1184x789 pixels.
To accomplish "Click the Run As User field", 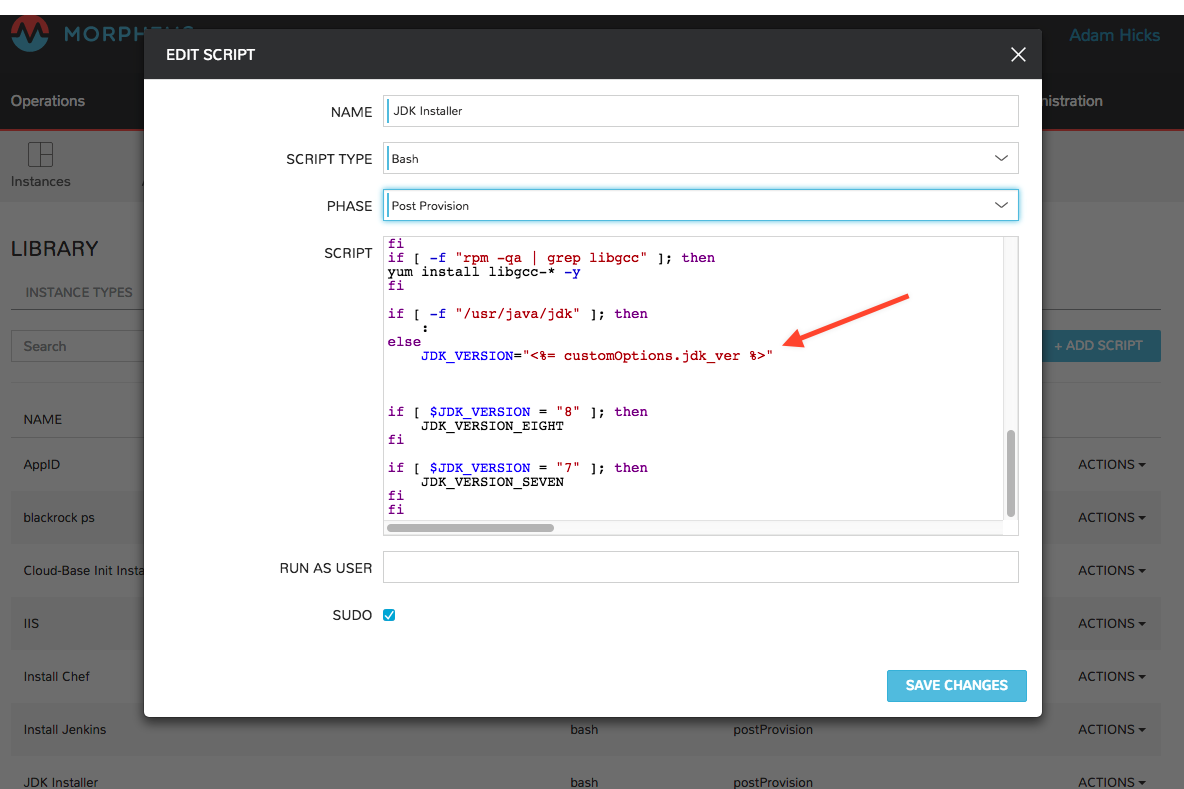I will coord(701,567).
